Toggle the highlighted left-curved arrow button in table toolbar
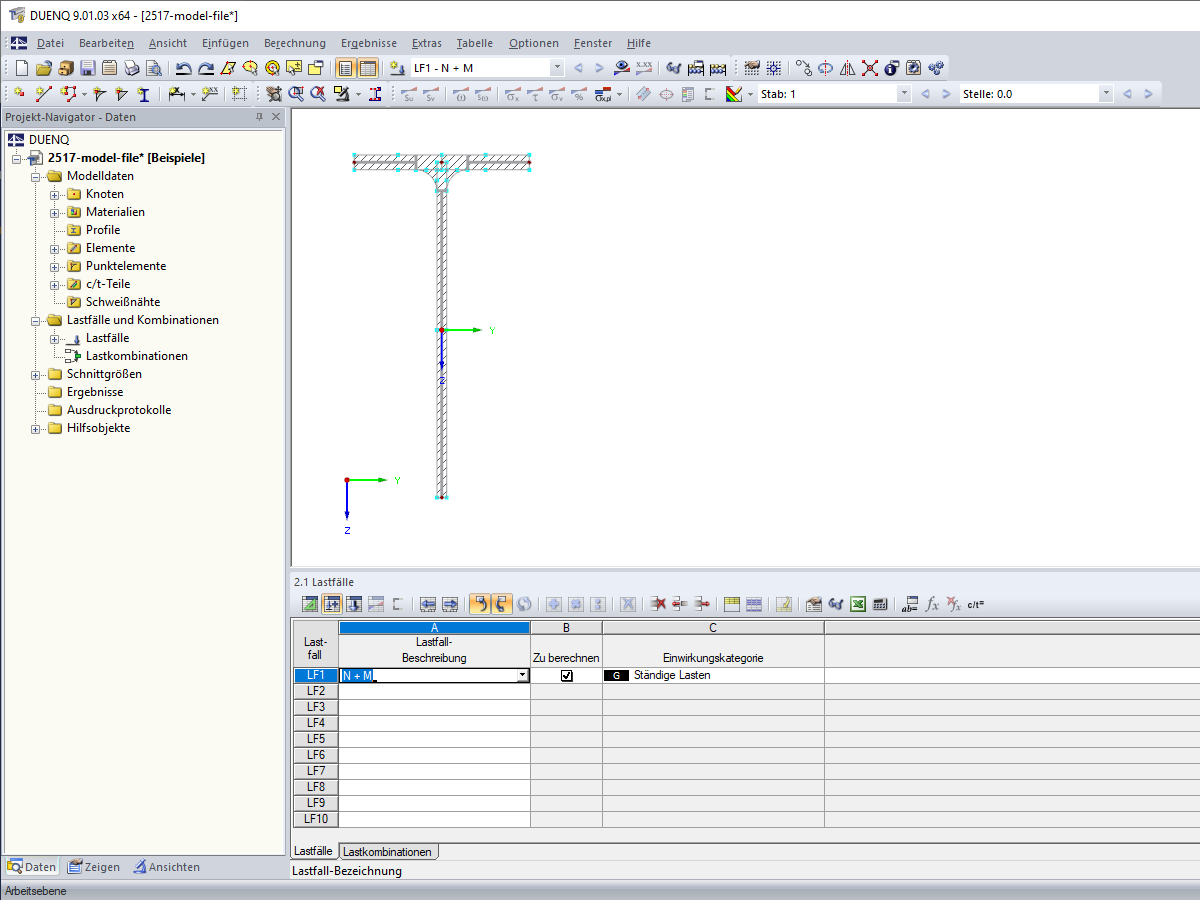1200x900 pixels. click(479, 604)
